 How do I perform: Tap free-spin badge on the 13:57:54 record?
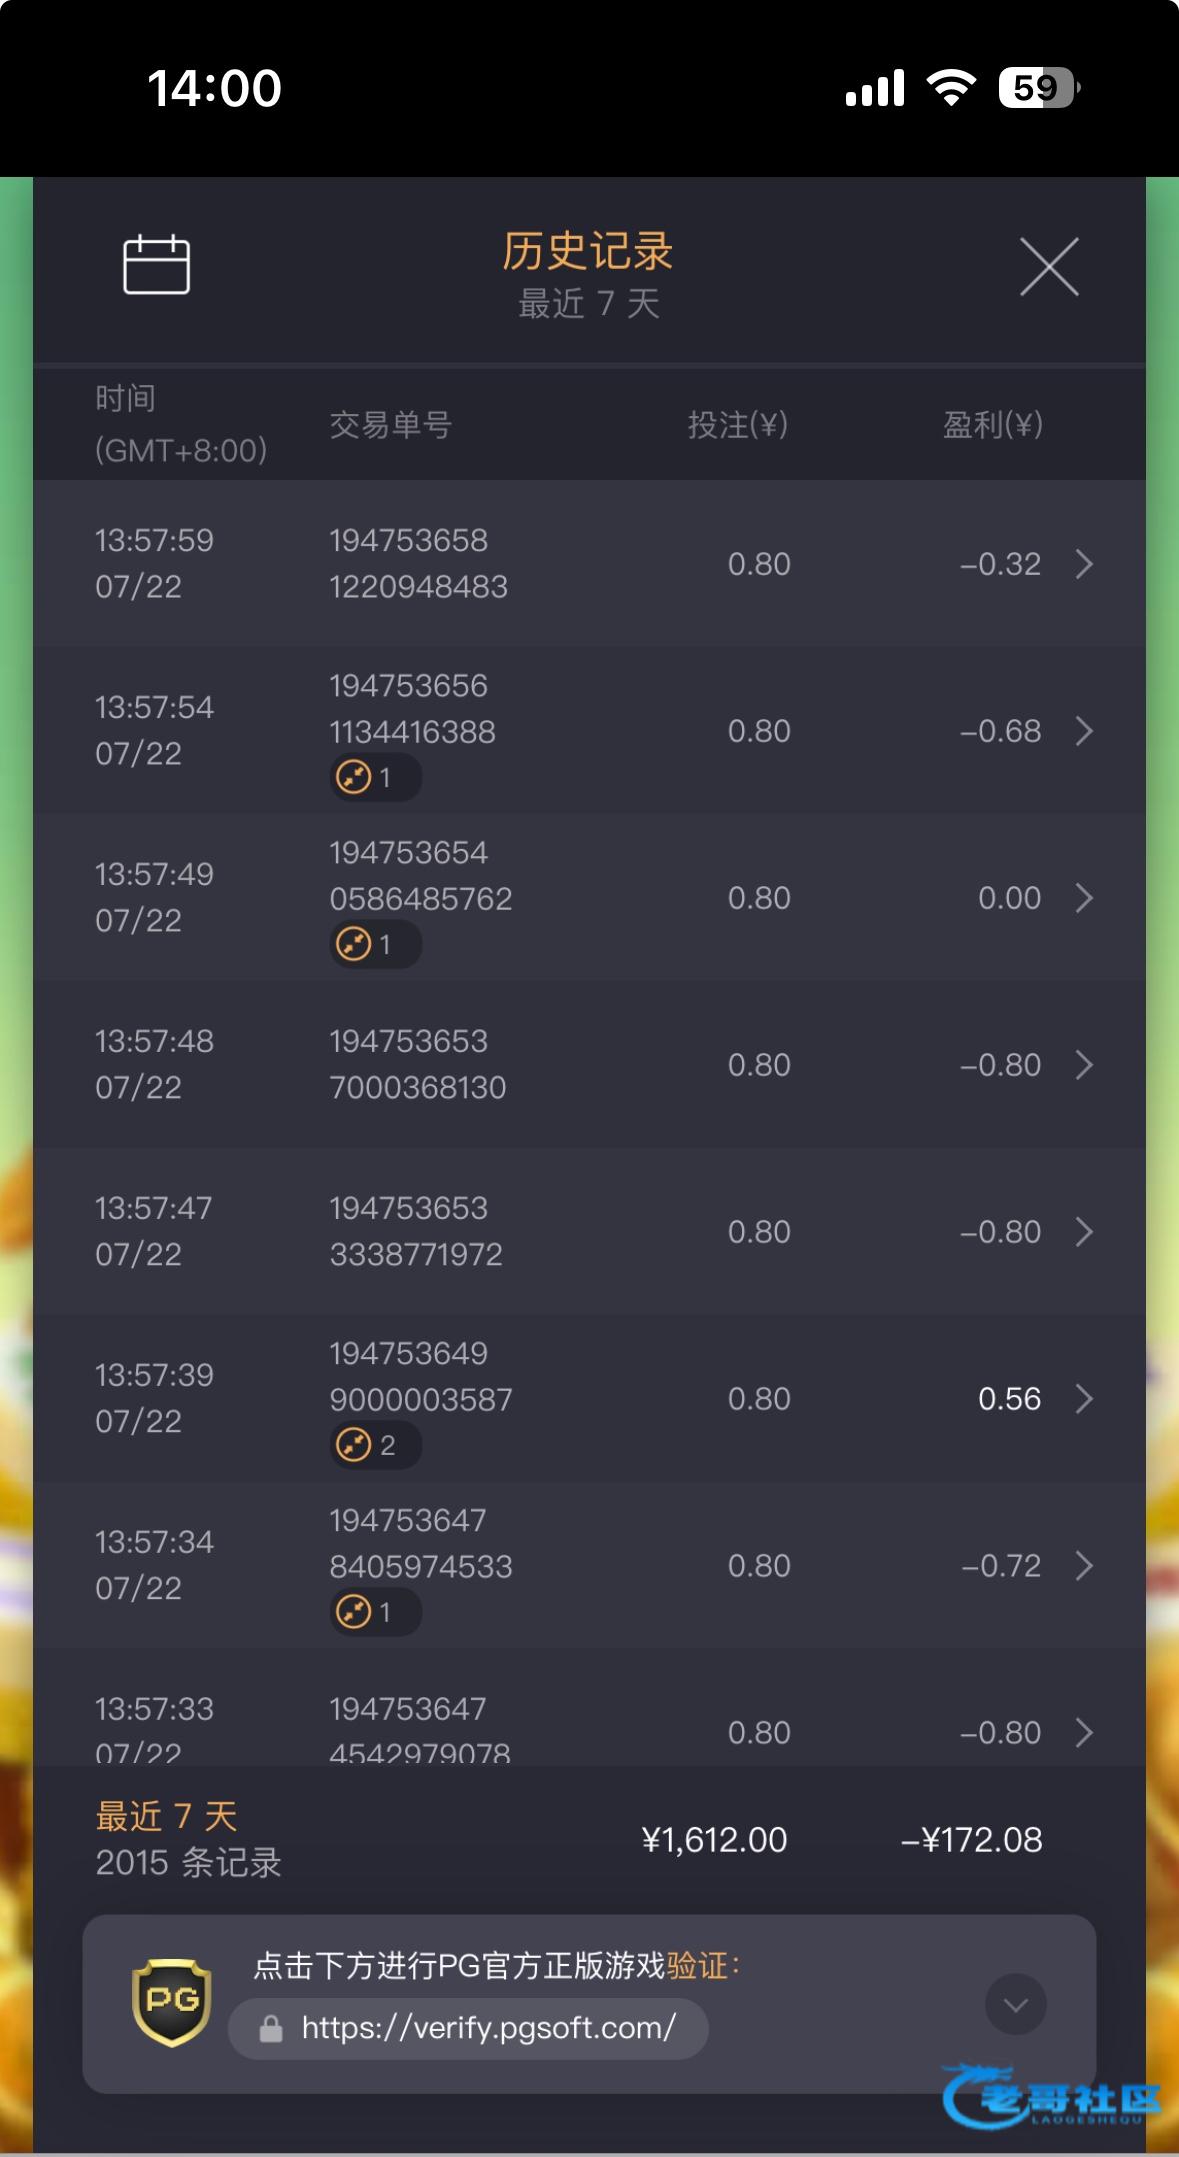point(375,778)
